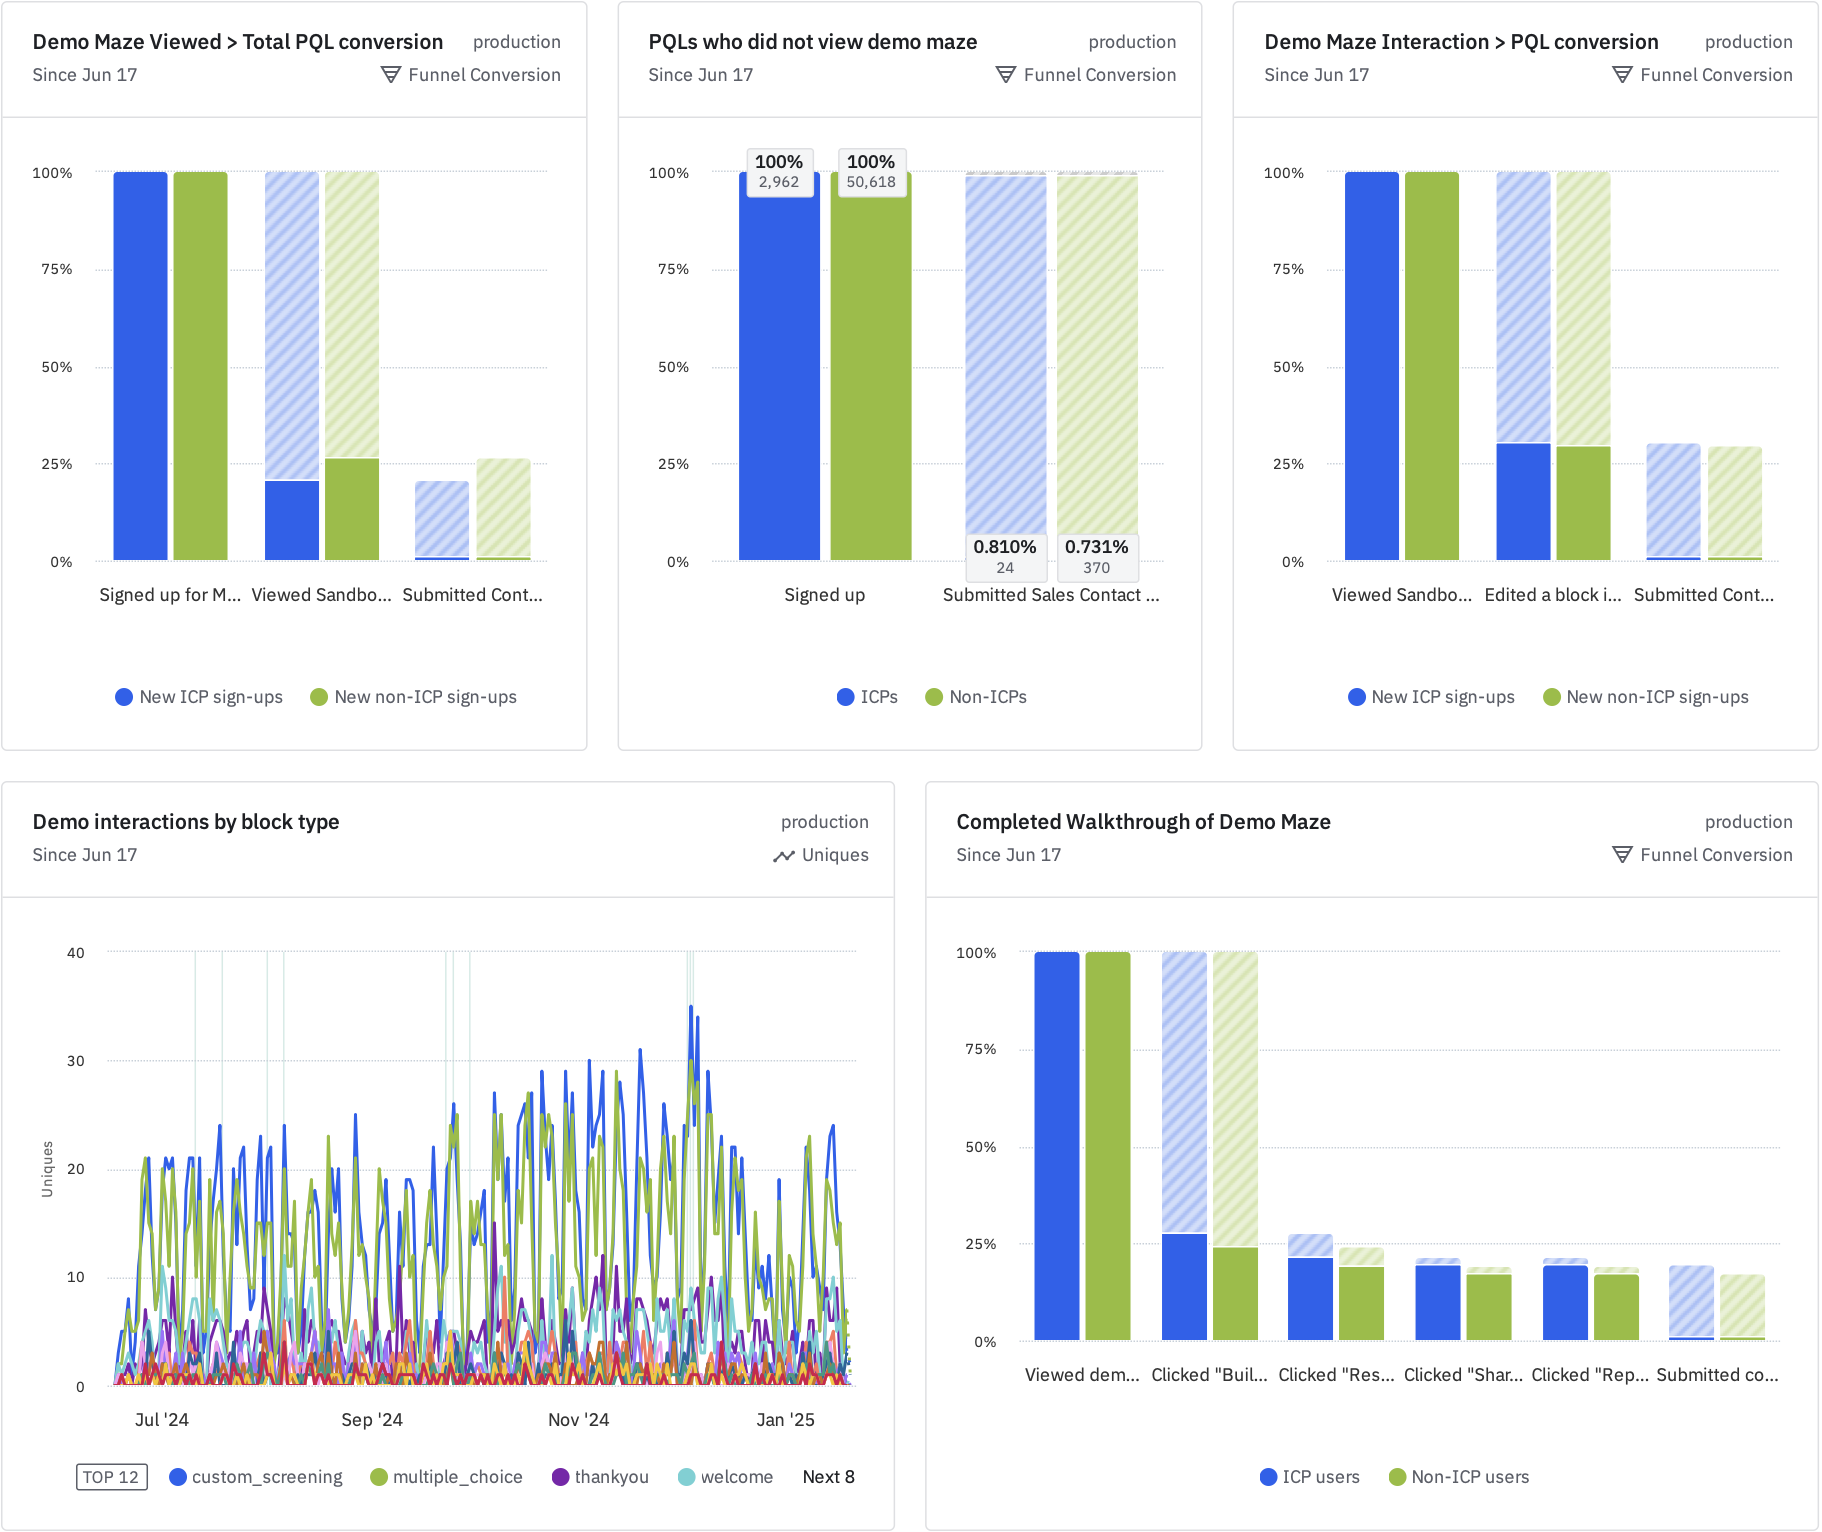Toggle welcome series legend
This screenshot has width=1822, height=1532.
pos(725,1477)
